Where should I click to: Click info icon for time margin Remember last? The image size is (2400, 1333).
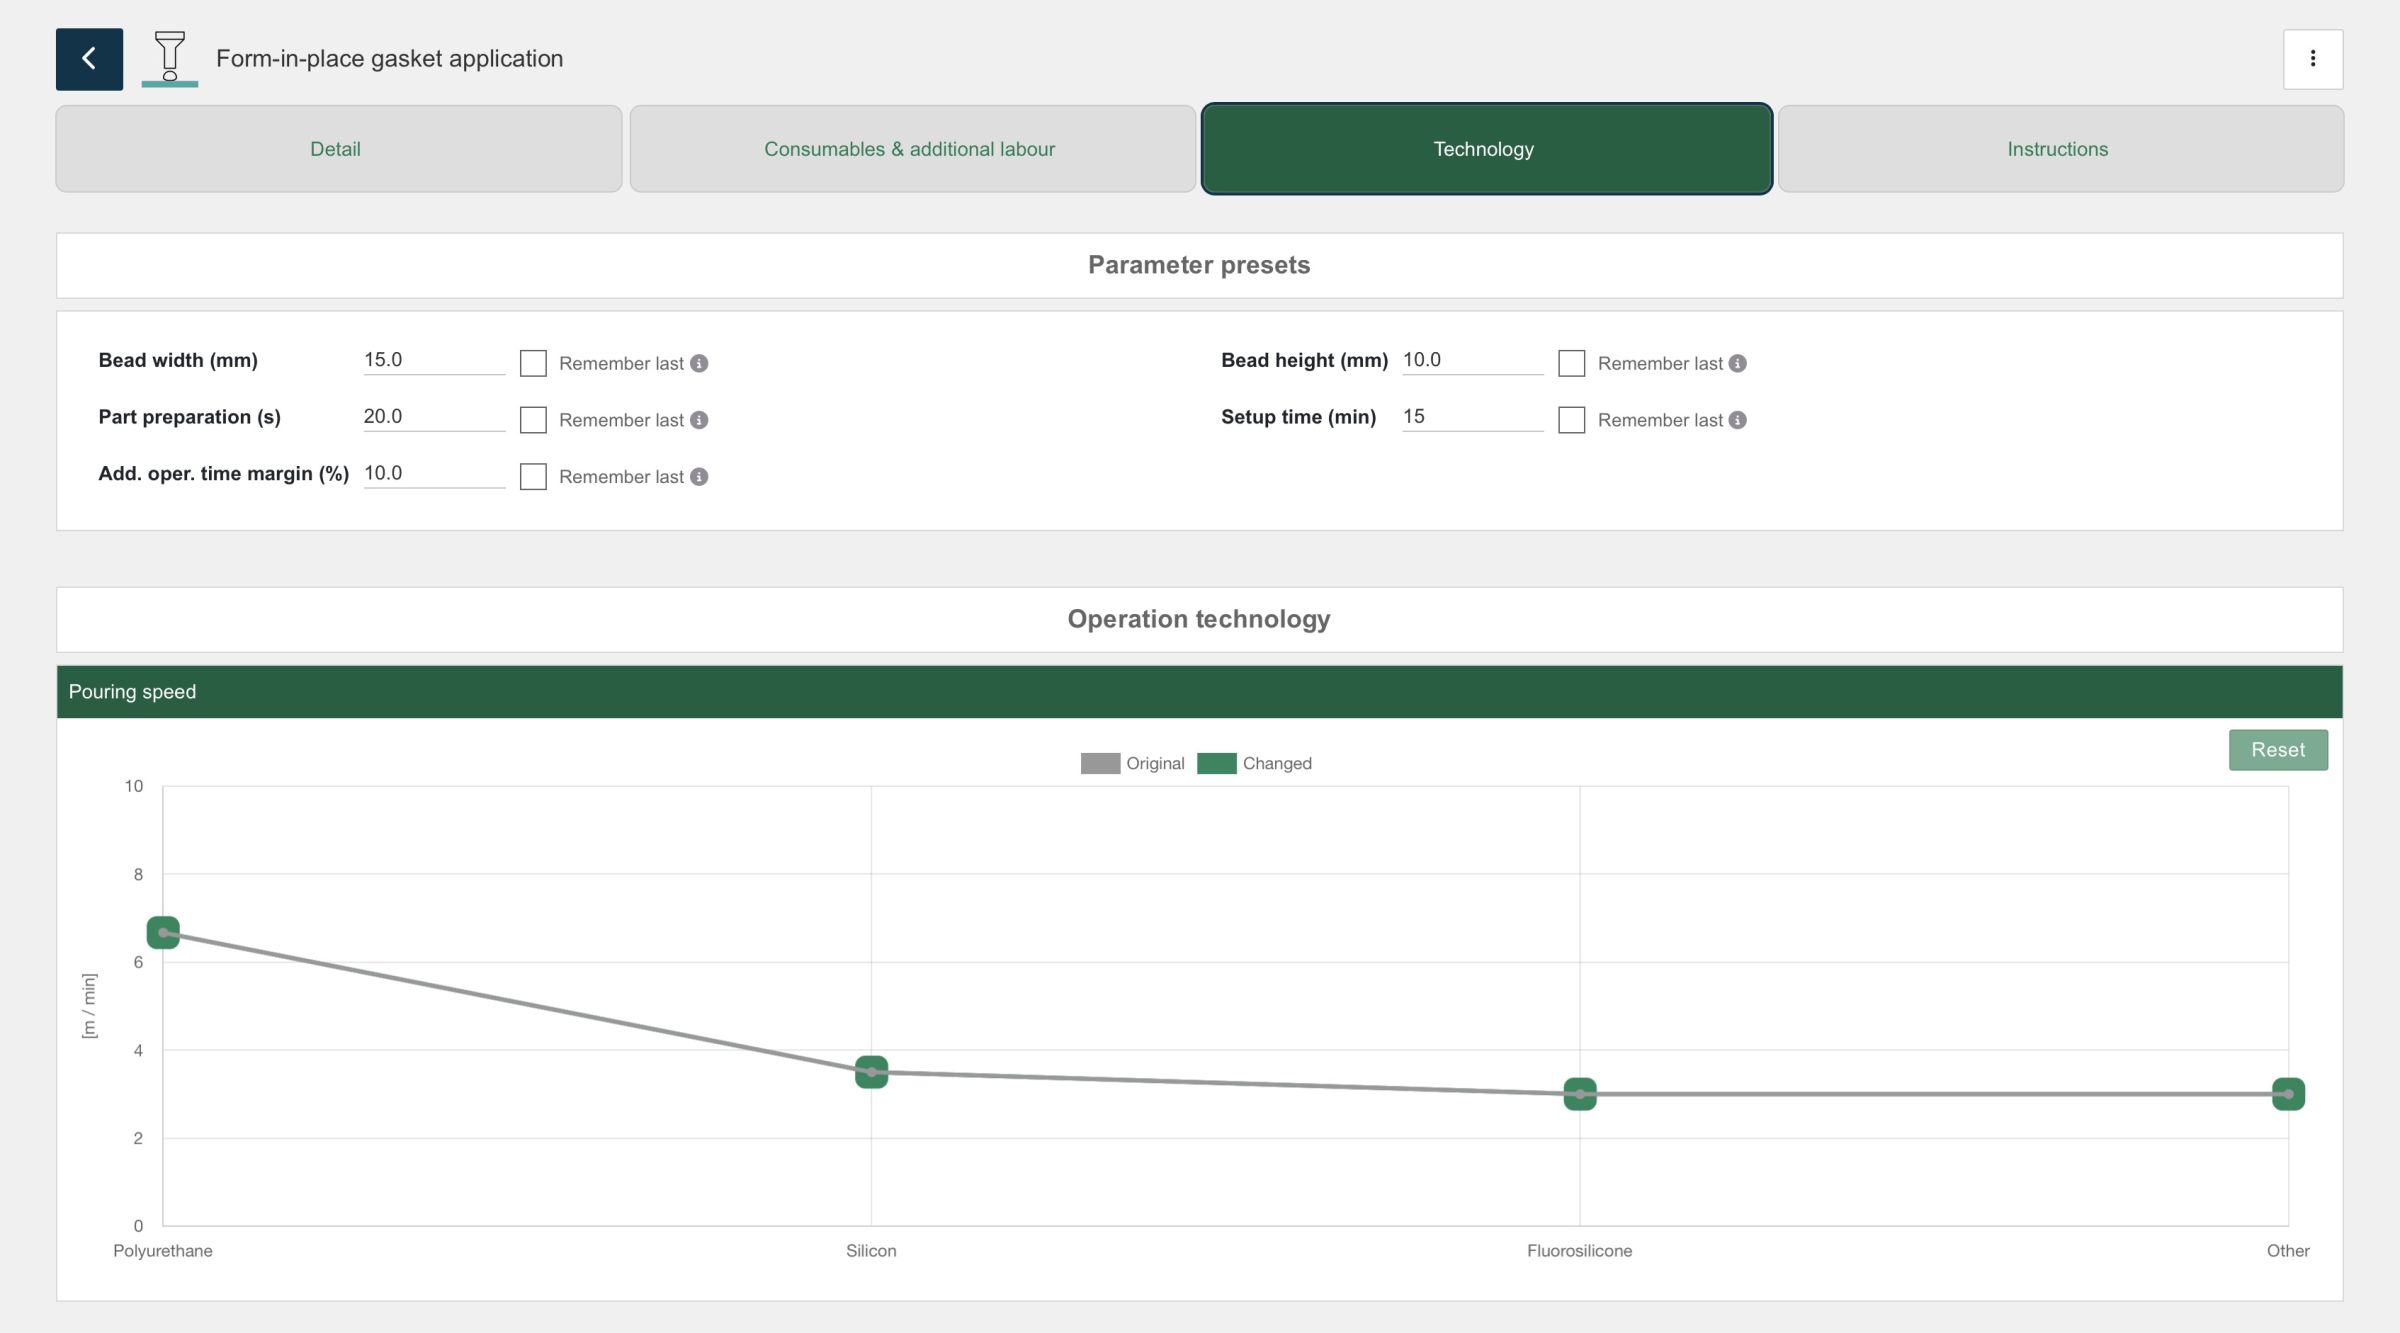[699, 478]
